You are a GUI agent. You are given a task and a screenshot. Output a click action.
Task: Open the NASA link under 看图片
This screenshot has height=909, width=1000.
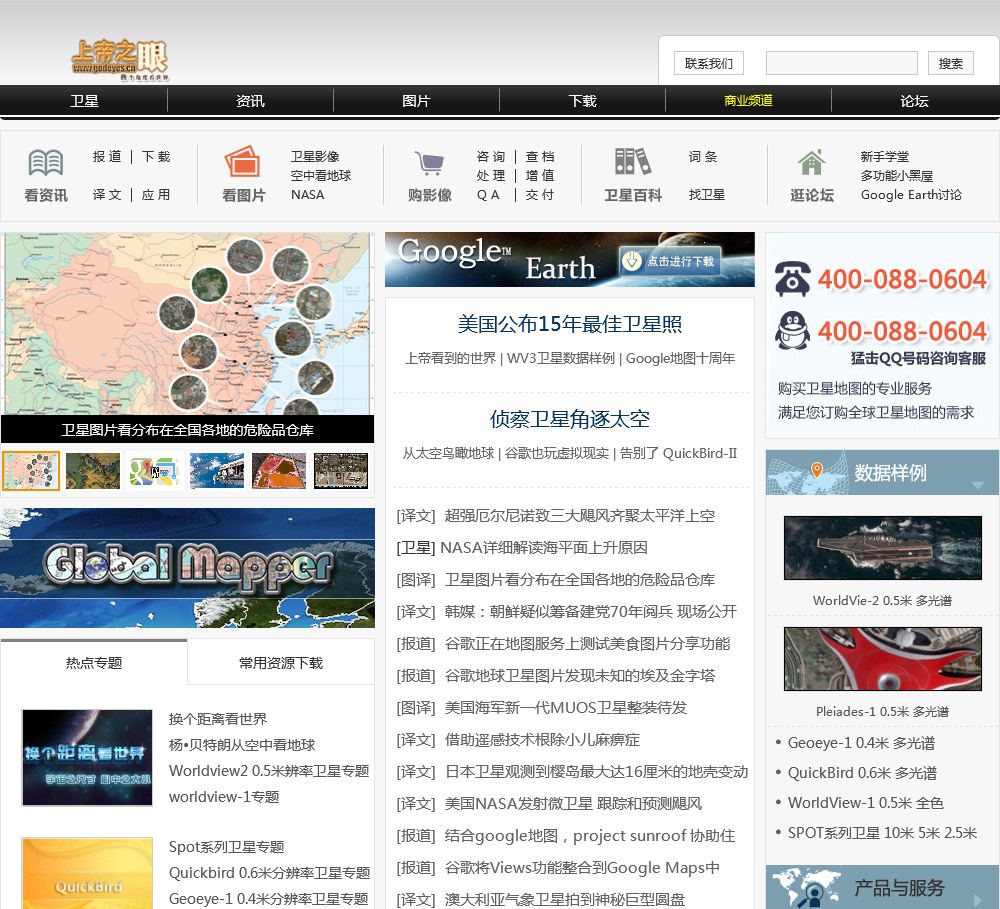(307, 195)
